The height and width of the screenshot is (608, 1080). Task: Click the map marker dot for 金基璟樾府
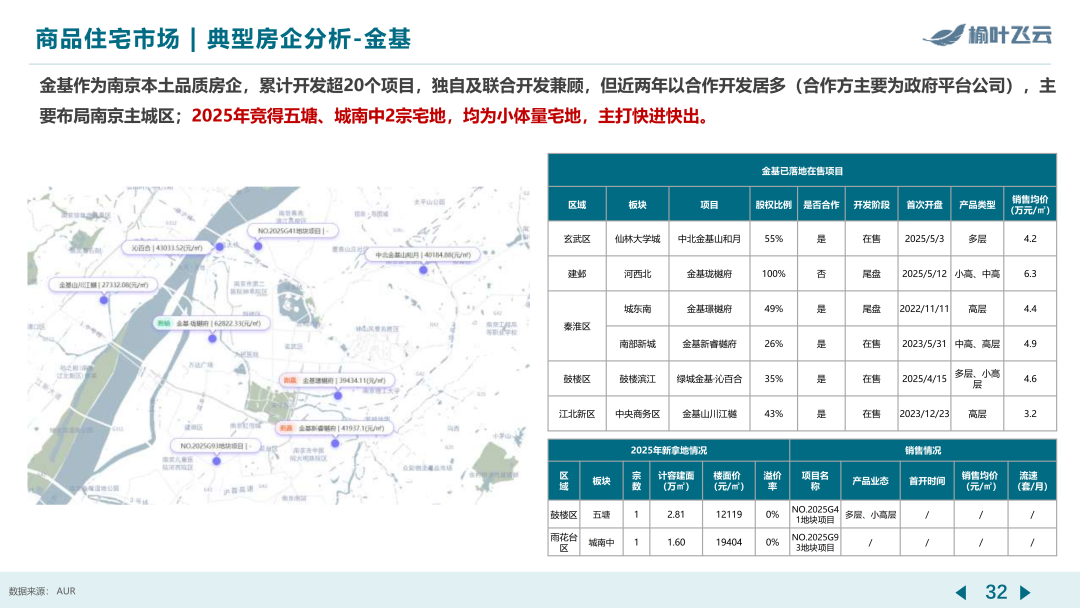(338, 395)
